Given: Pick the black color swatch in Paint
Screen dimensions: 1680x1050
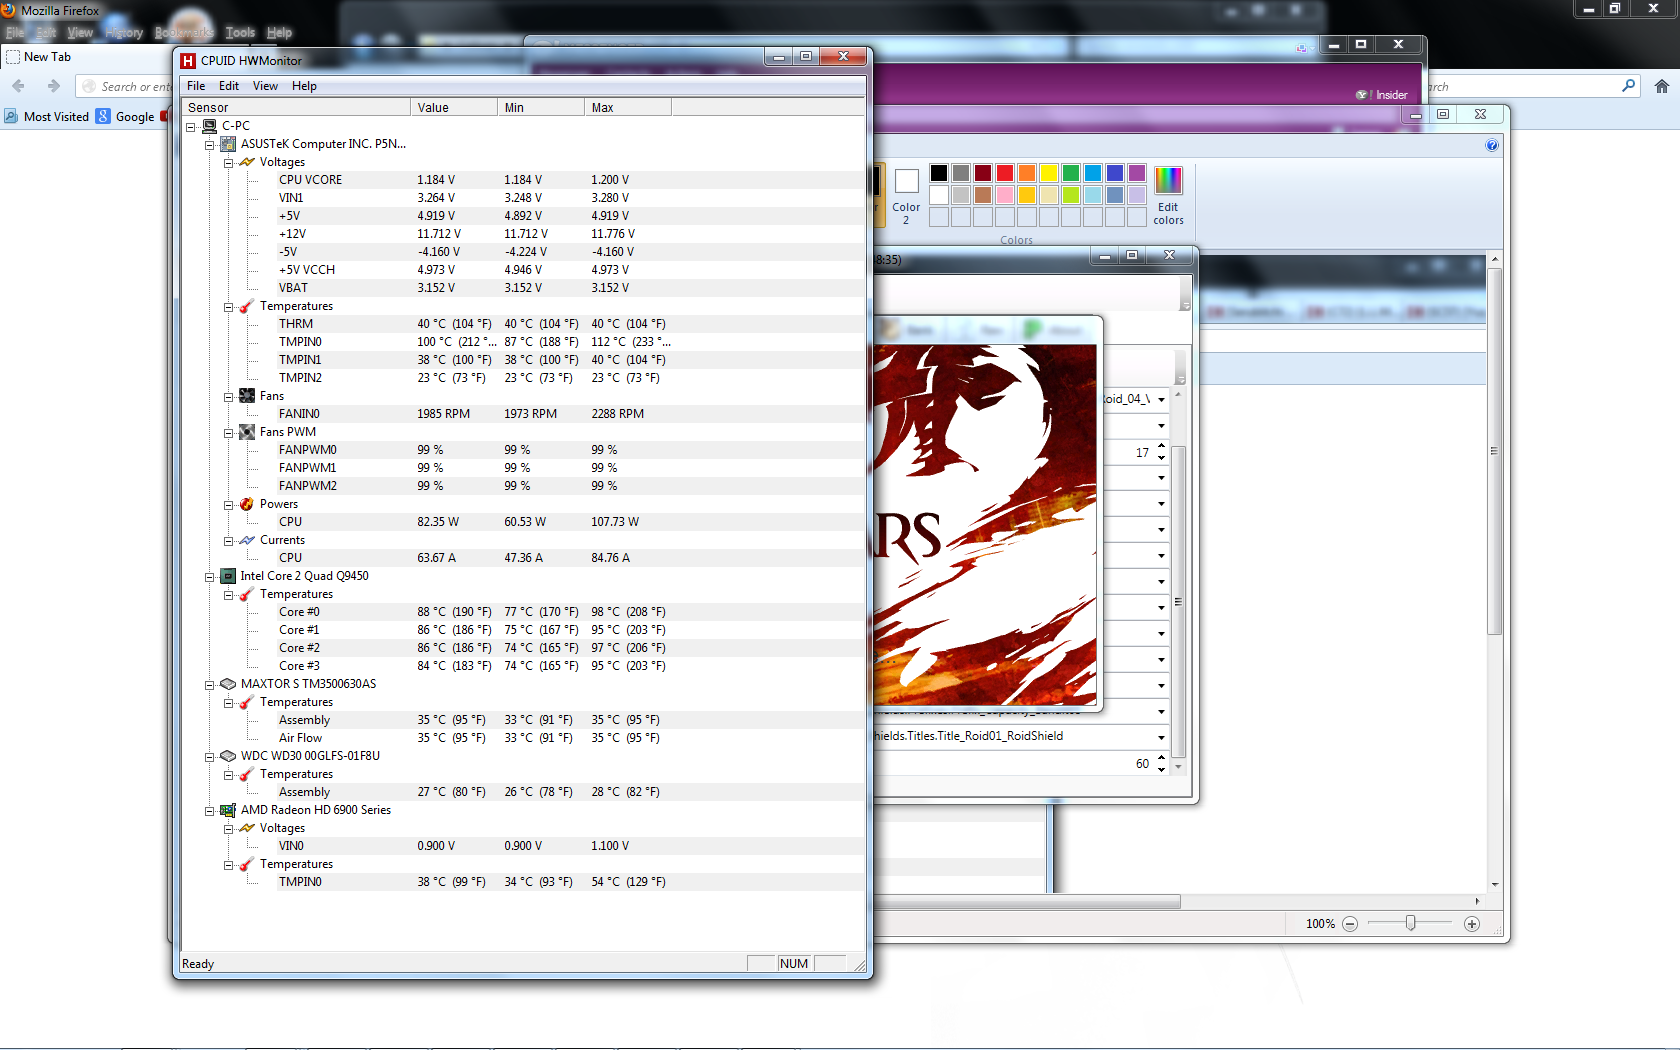Looking at the screenshot, I should pos(938,173).
